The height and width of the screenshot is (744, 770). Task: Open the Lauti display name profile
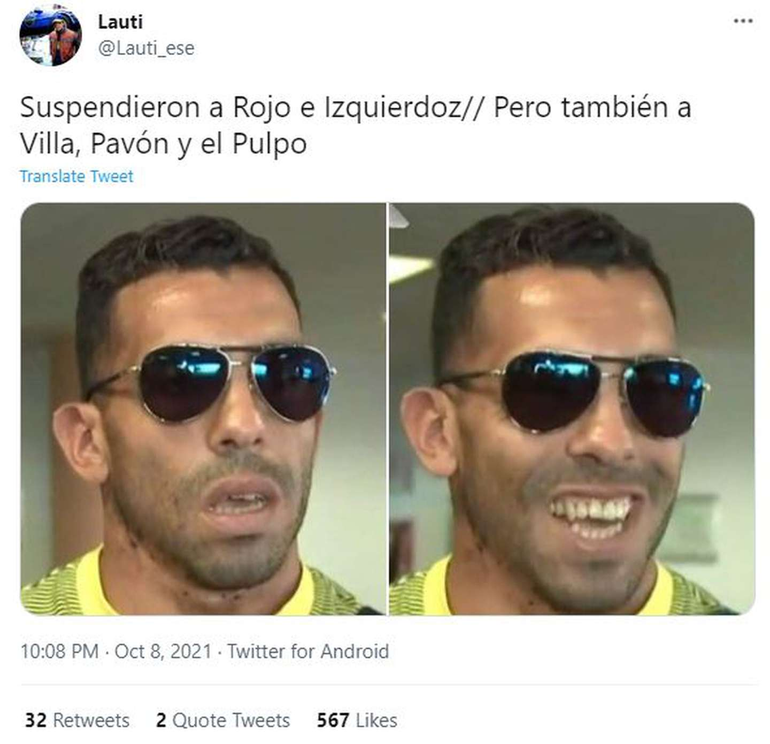(120, 22)
